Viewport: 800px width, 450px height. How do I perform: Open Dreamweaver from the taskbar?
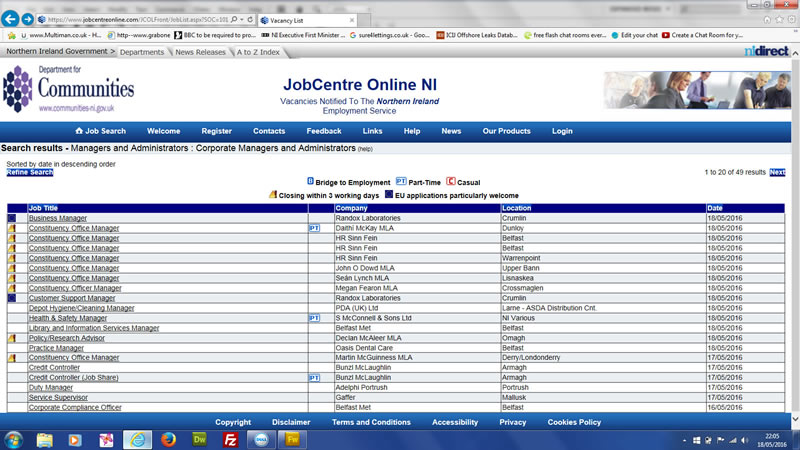[199, 440]
